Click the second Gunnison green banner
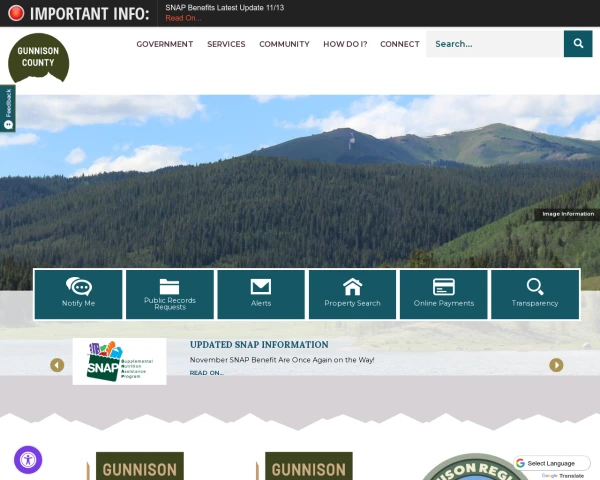 [309, 466]
